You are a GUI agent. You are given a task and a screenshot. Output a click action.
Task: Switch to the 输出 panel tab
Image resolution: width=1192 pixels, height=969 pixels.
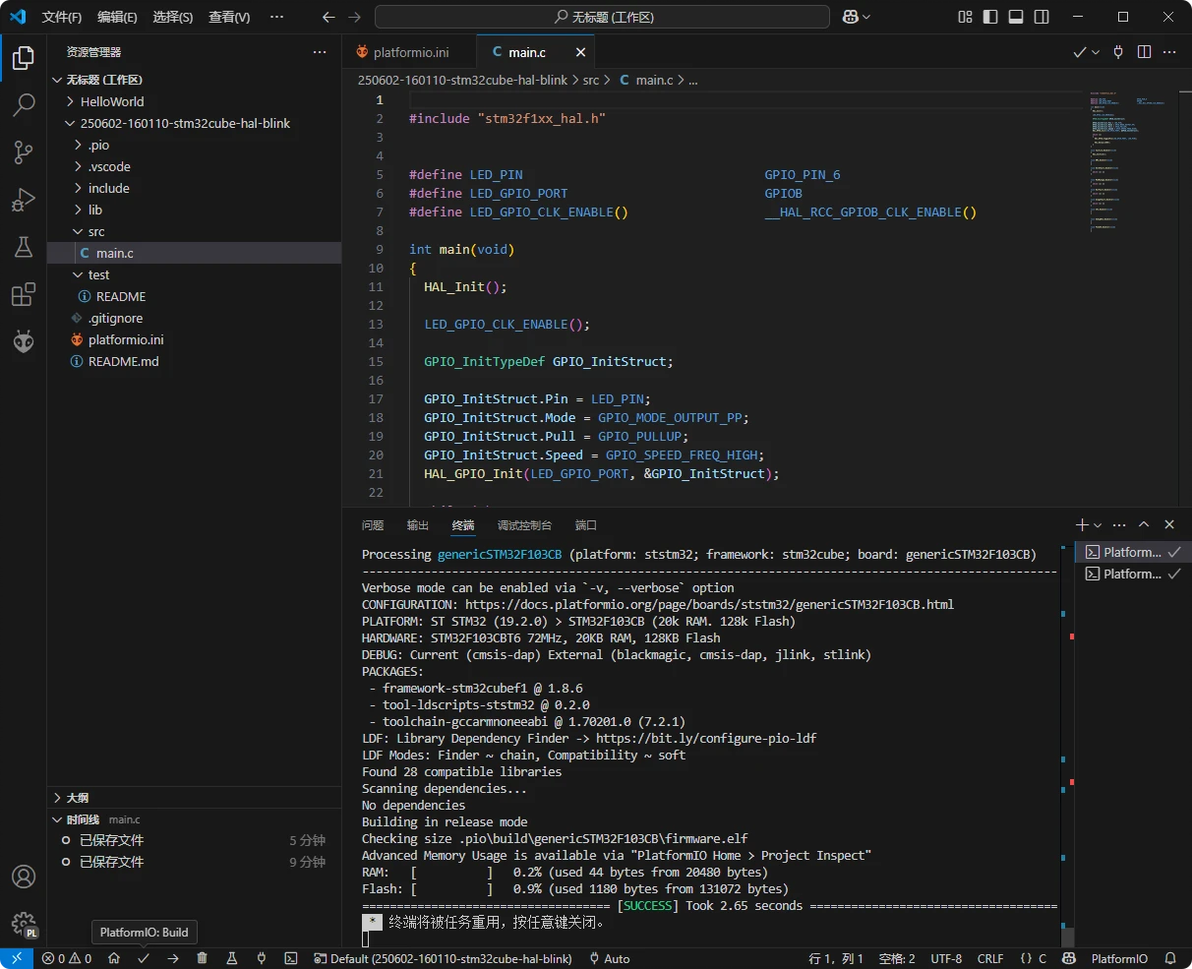(417, 525)
